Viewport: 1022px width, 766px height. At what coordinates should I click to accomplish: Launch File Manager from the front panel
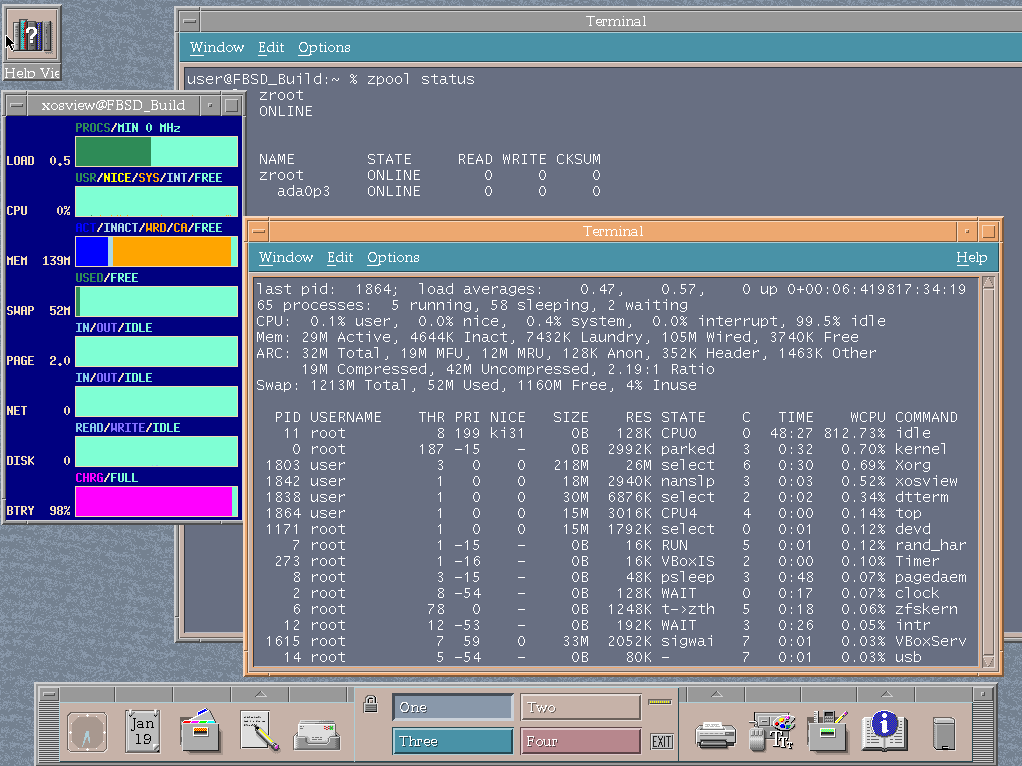[x=201, y=732]
